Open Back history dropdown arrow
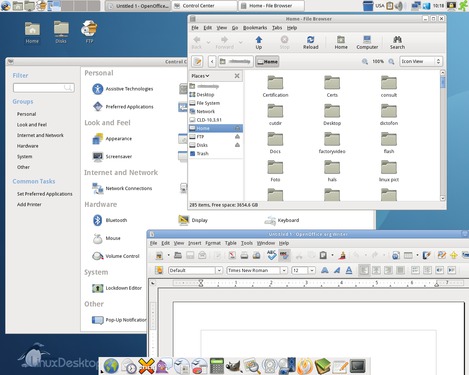This screenshot has width=469, height=375. point(209,43)
